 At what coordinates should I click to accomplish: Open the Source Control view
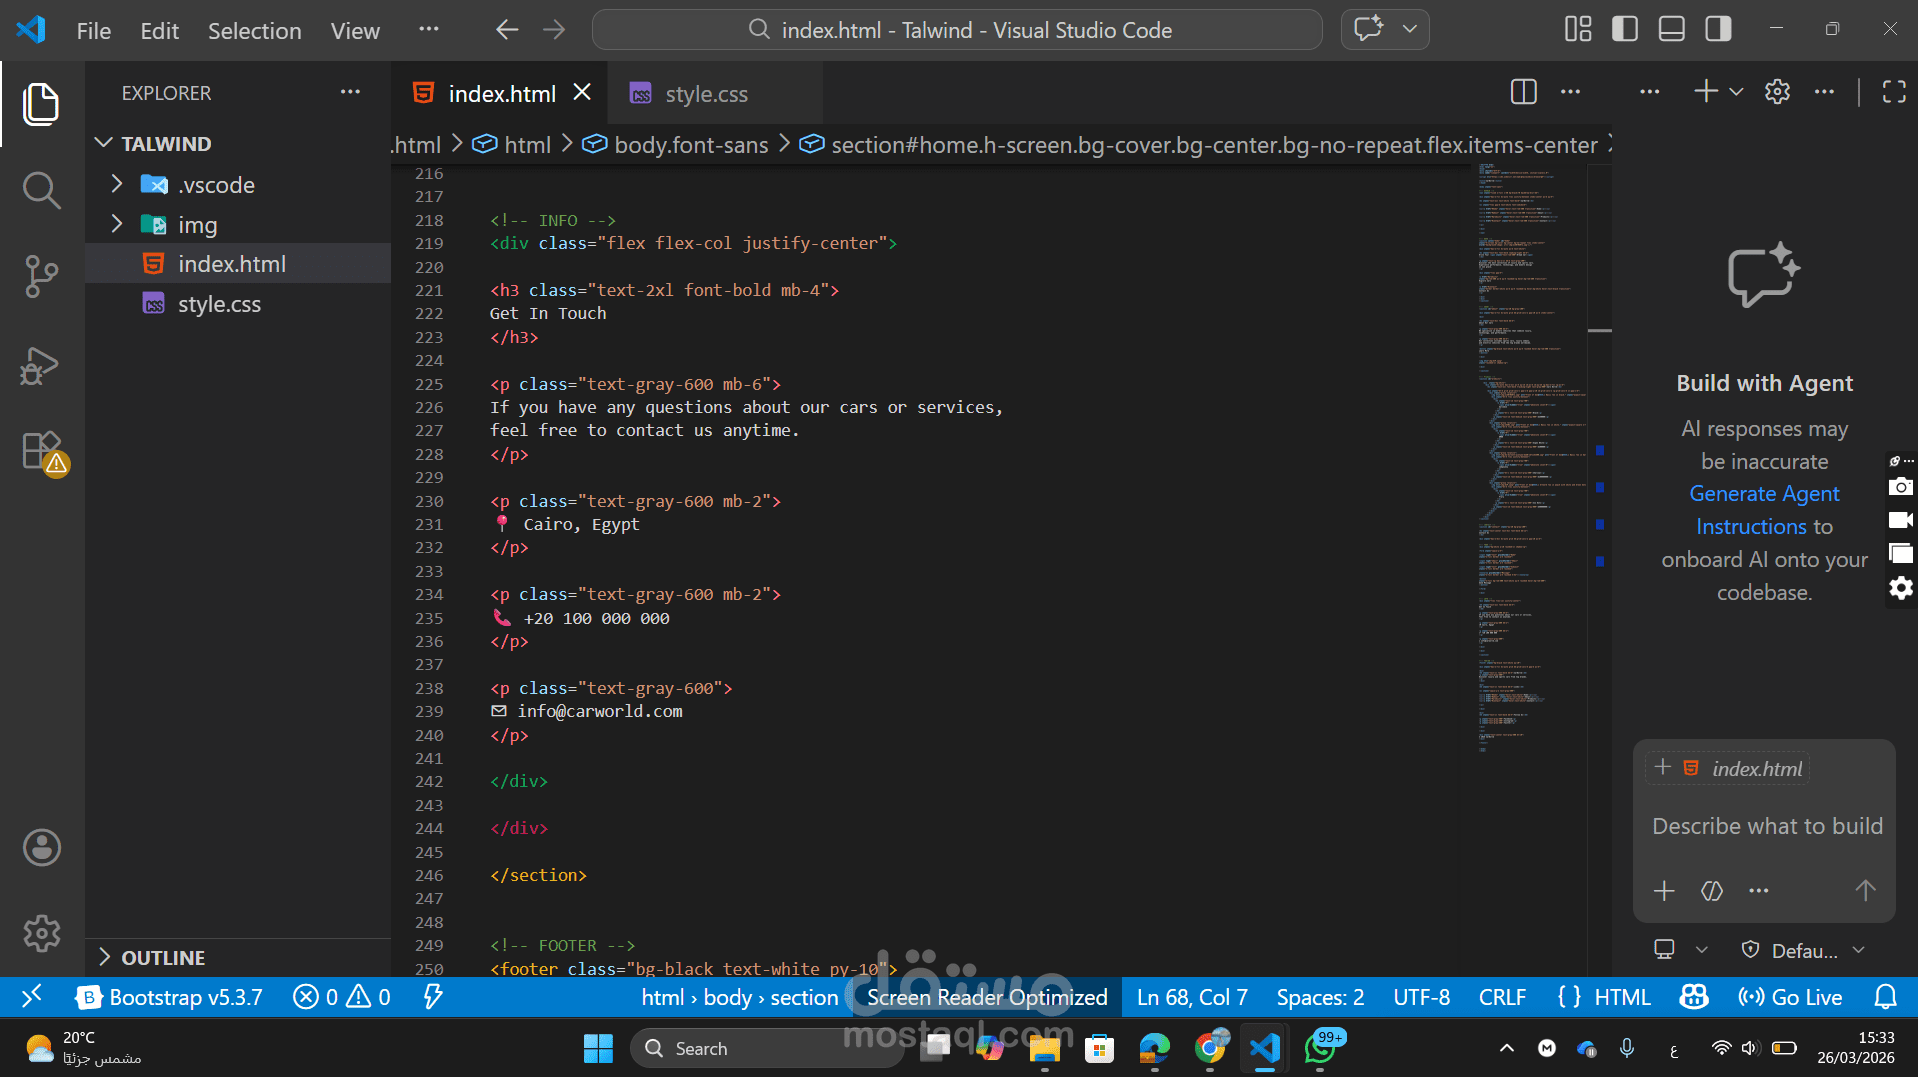41,276
